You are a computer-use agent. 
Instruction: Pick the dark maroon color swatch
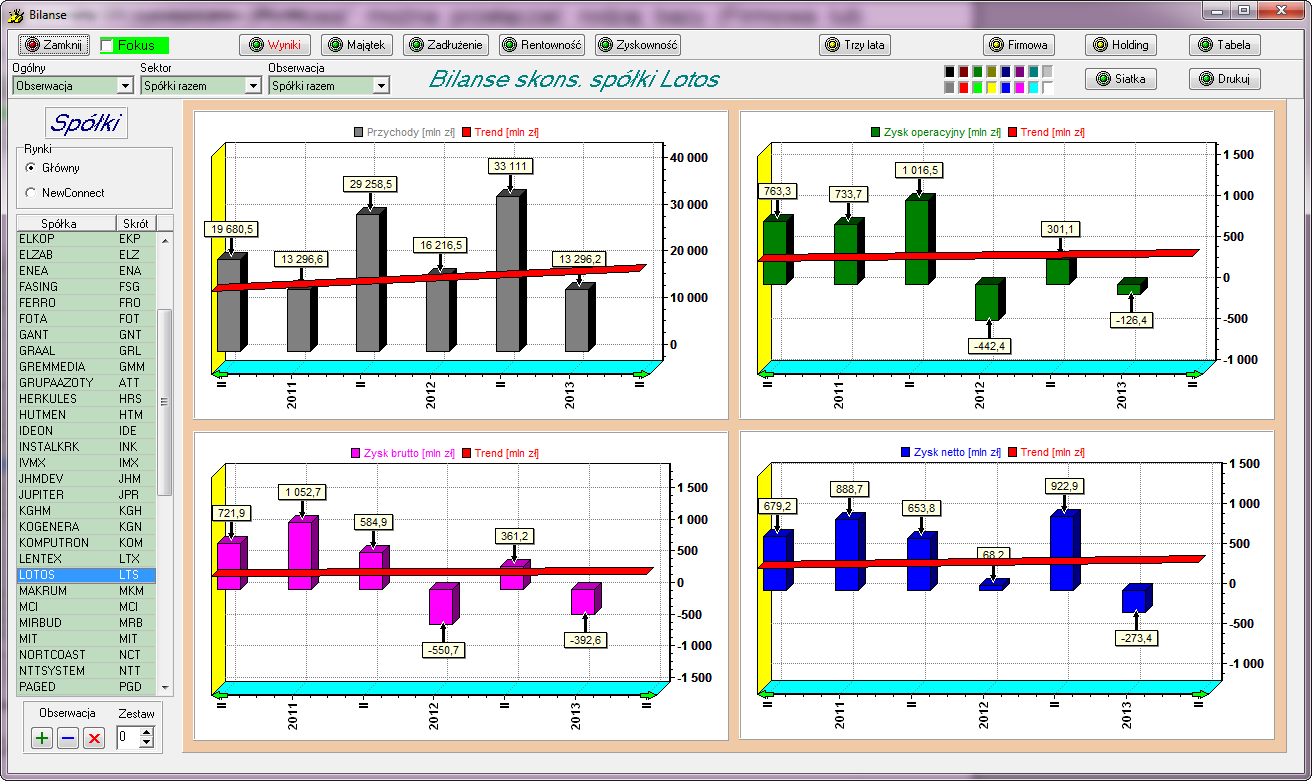(x=963, y=72)
